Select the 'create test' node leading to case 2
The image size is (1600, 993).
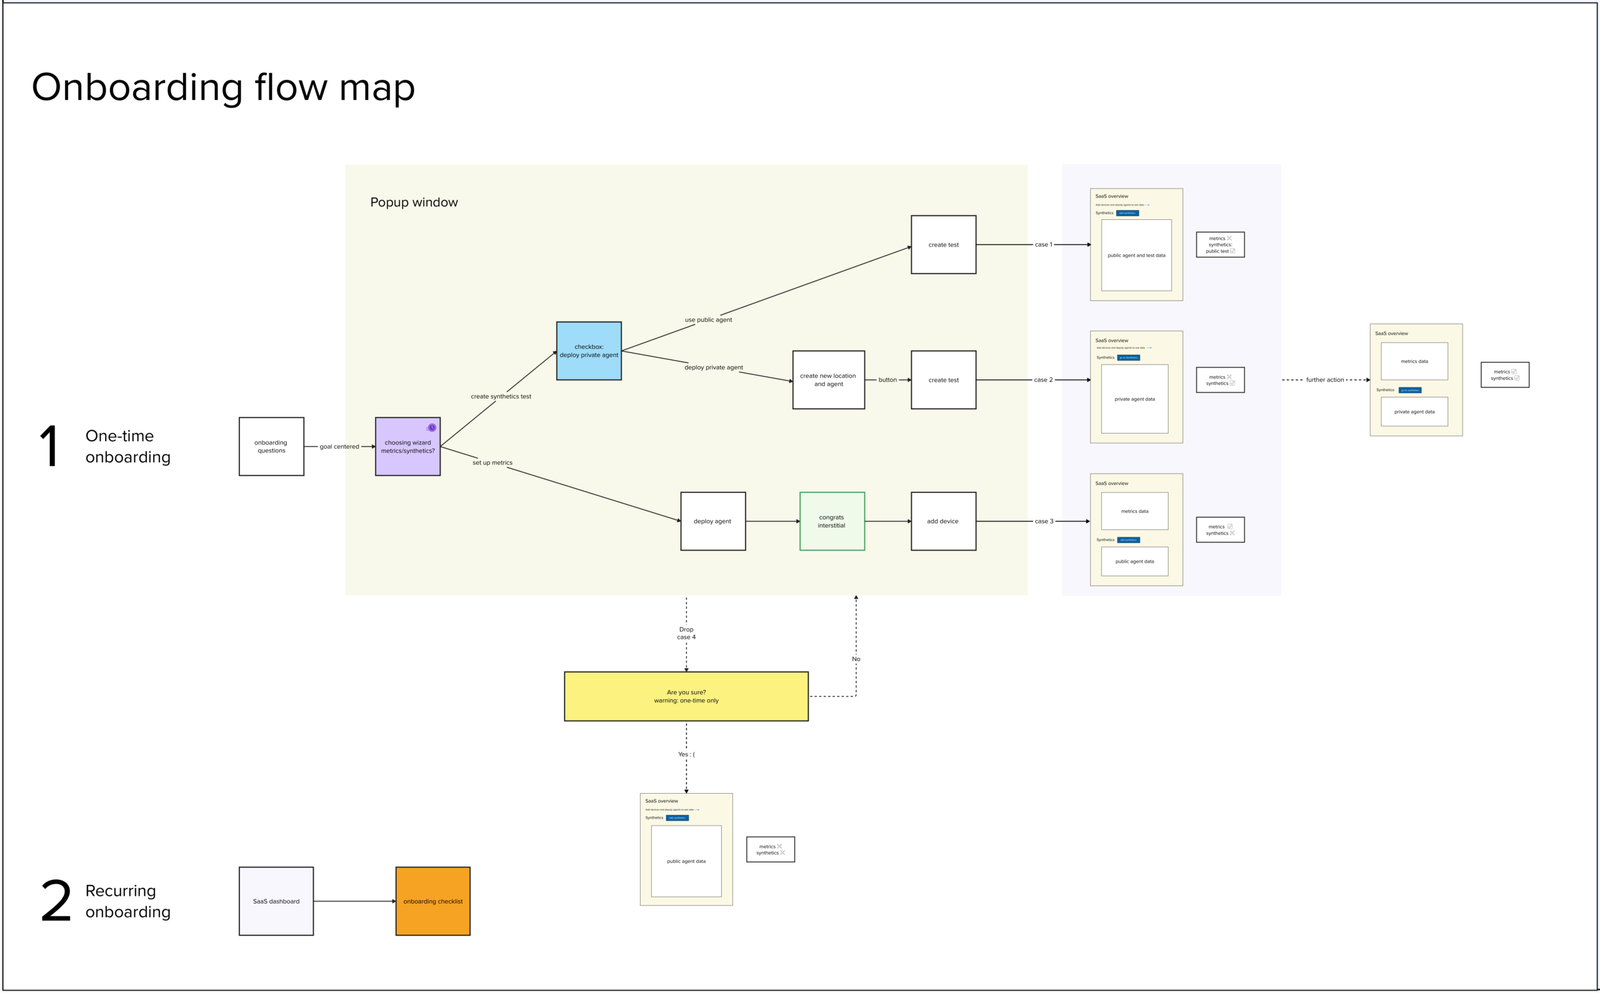[943, 380]
